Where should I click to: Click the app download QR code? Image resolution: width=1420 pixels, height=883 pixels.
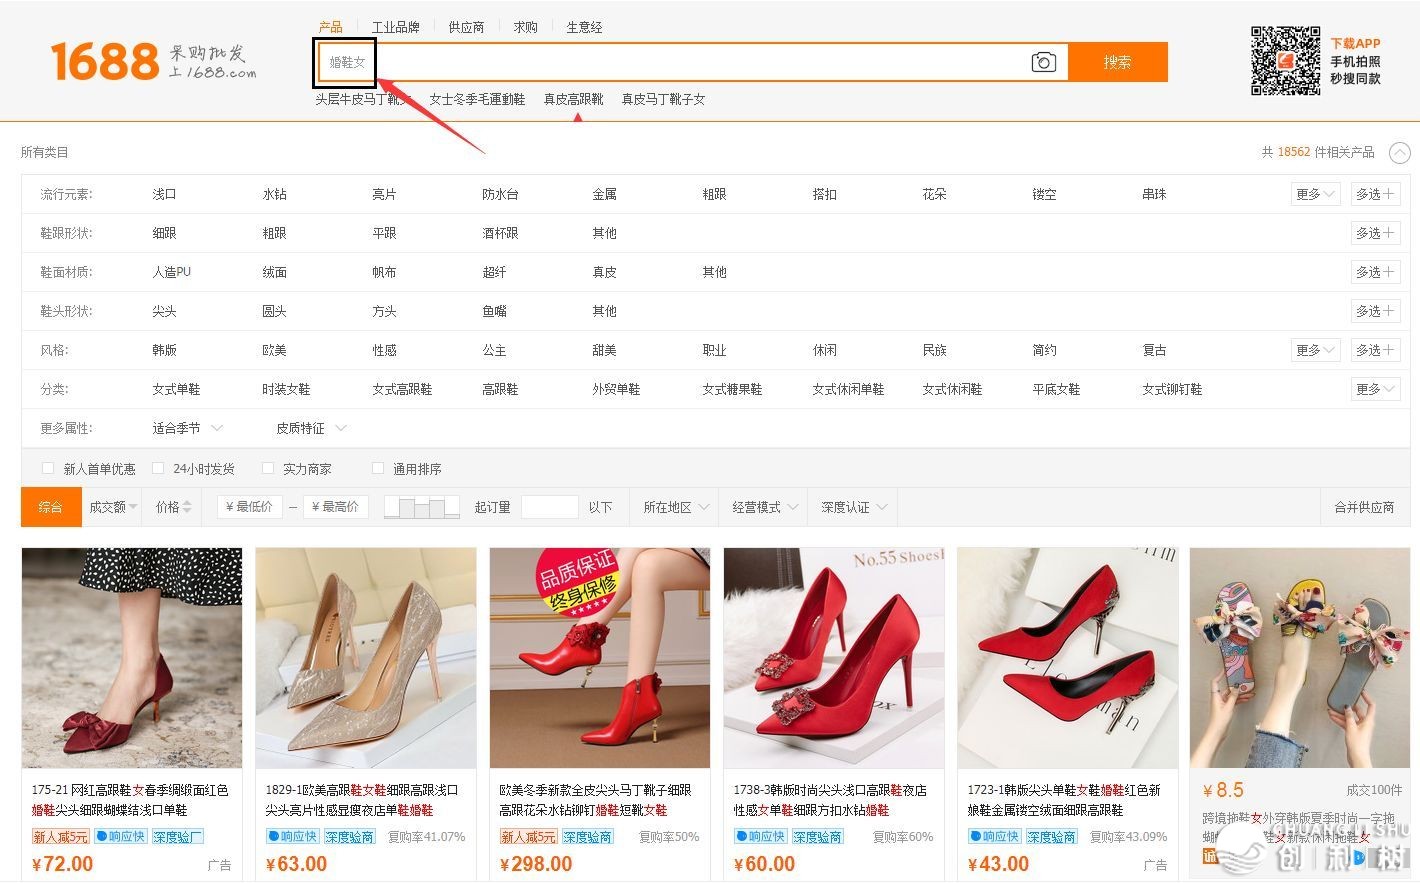coord(1285,61)
